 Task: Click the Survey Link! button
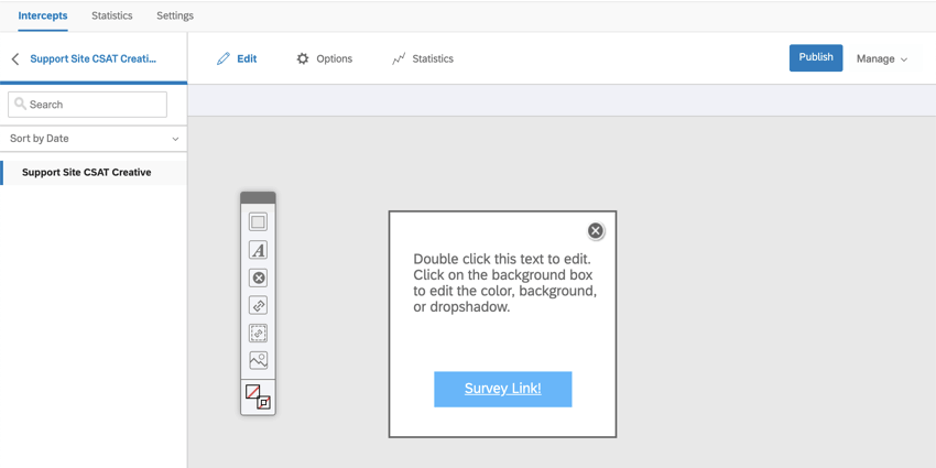tap(503, 389)
